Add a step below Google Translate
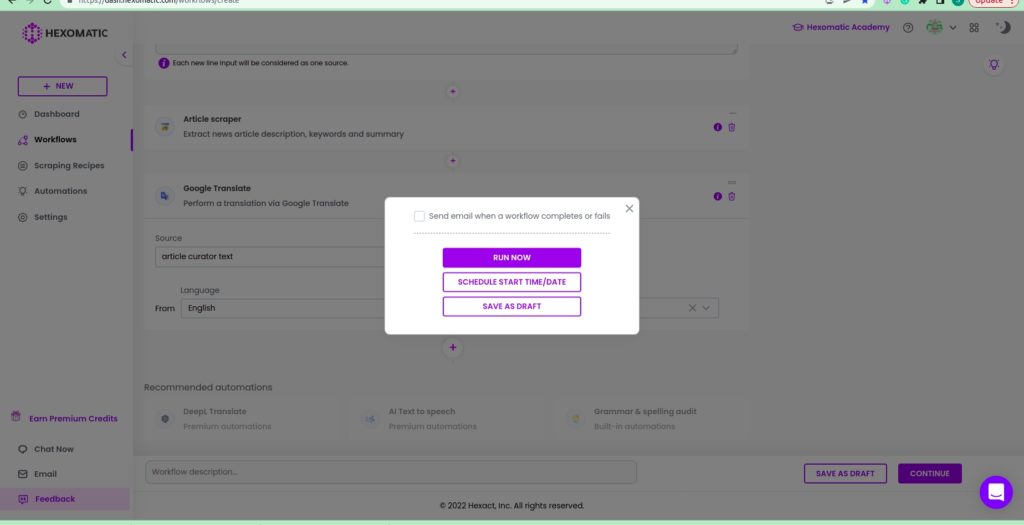1024x525 pixels. (453, 347)
